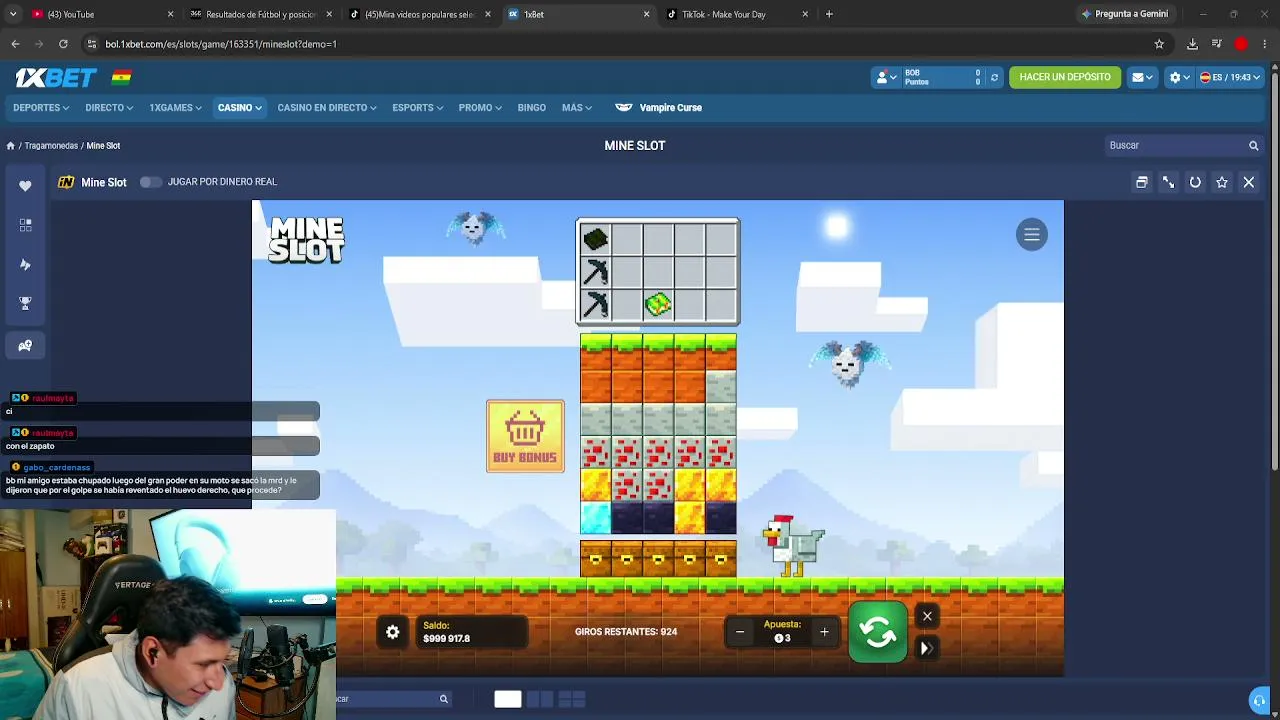This screenshot has width=1280, height=720.
Task: Open the account profile dropdown
Action: pos(887,77)
